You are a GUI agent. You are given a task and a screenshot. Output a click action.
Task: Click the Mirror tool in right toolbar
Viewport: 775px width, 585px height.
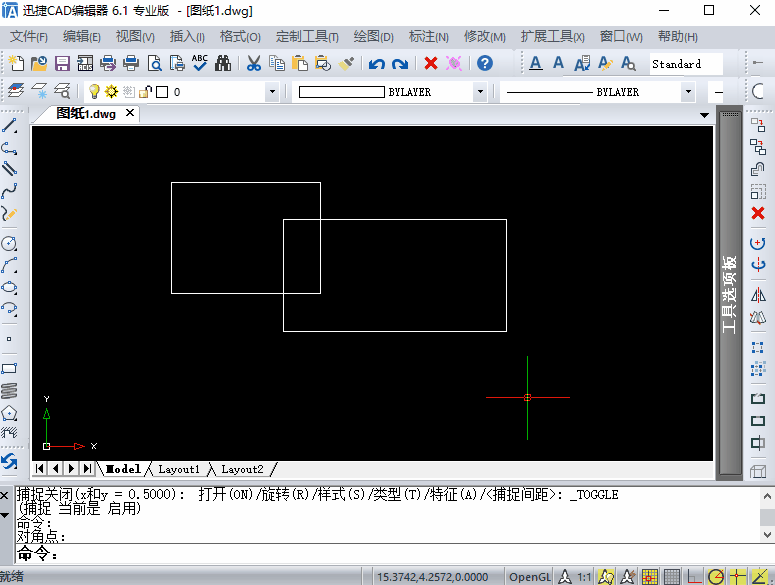pos(758,295)
